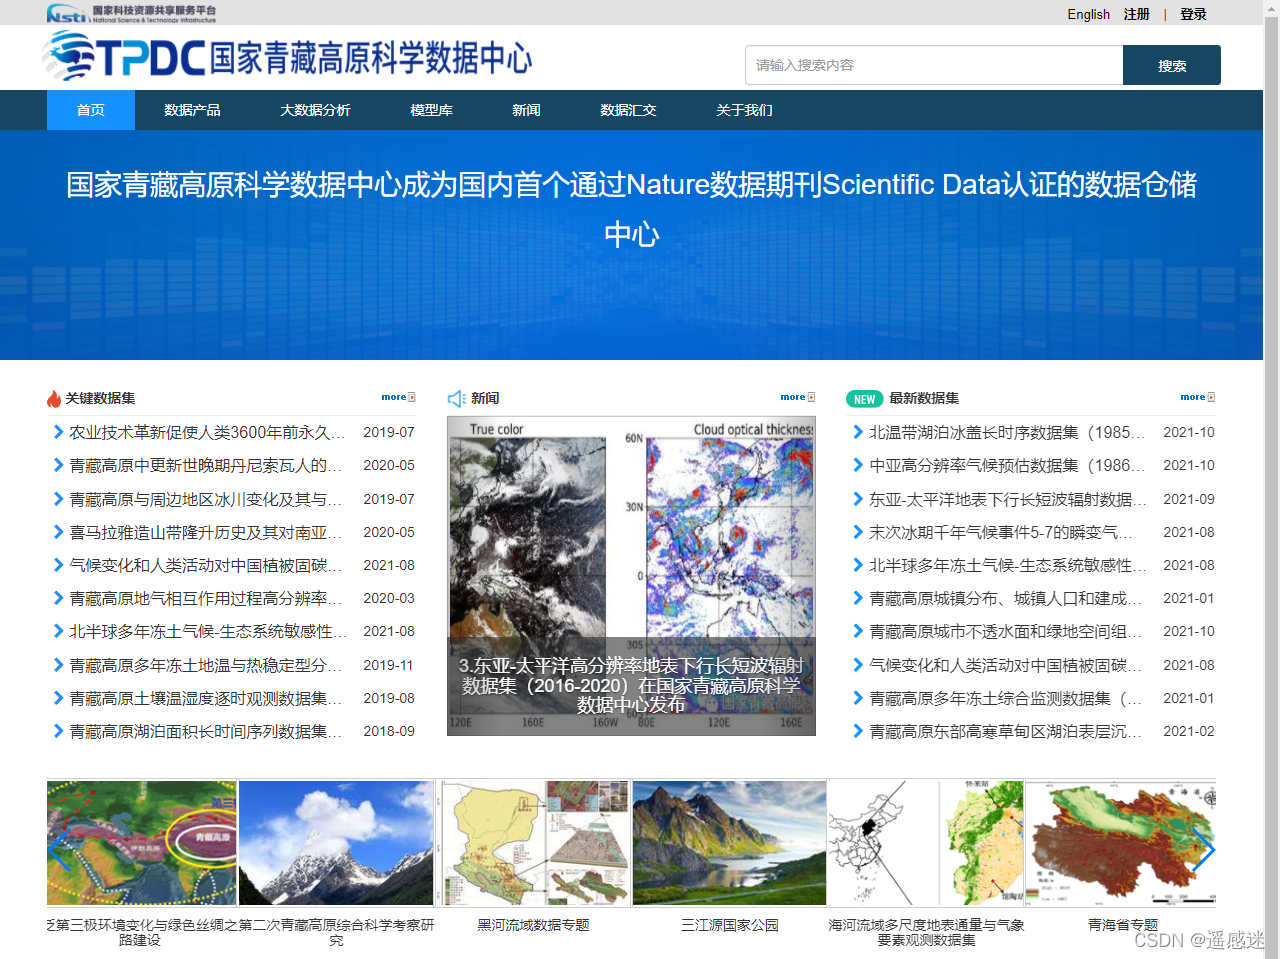Open the 第二次青藏高原综合科学考察研究 mountain thumbnail
This screenshot has width=1280, height=959.
(x=336, y=844)
